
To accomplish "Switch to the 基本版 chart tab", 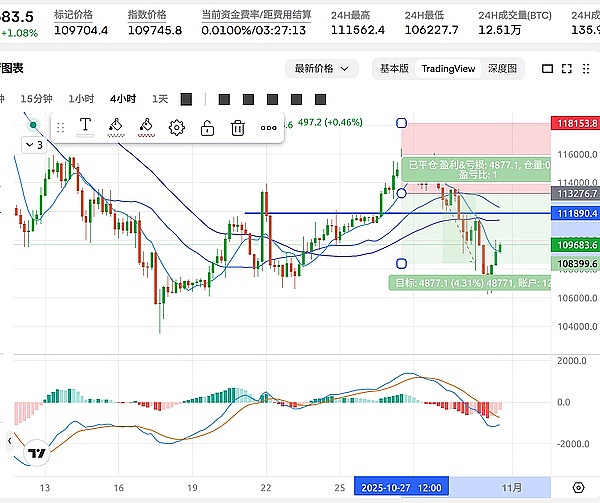I will [x=391, y=68].
